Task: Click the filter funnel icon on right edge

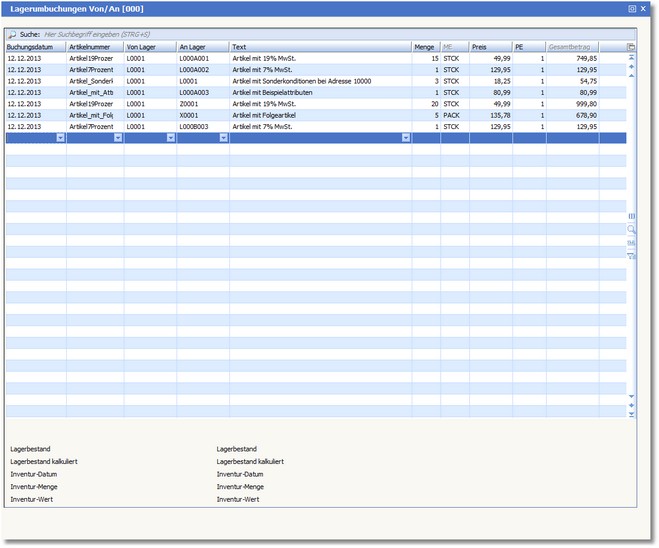Action: [631, 255]
